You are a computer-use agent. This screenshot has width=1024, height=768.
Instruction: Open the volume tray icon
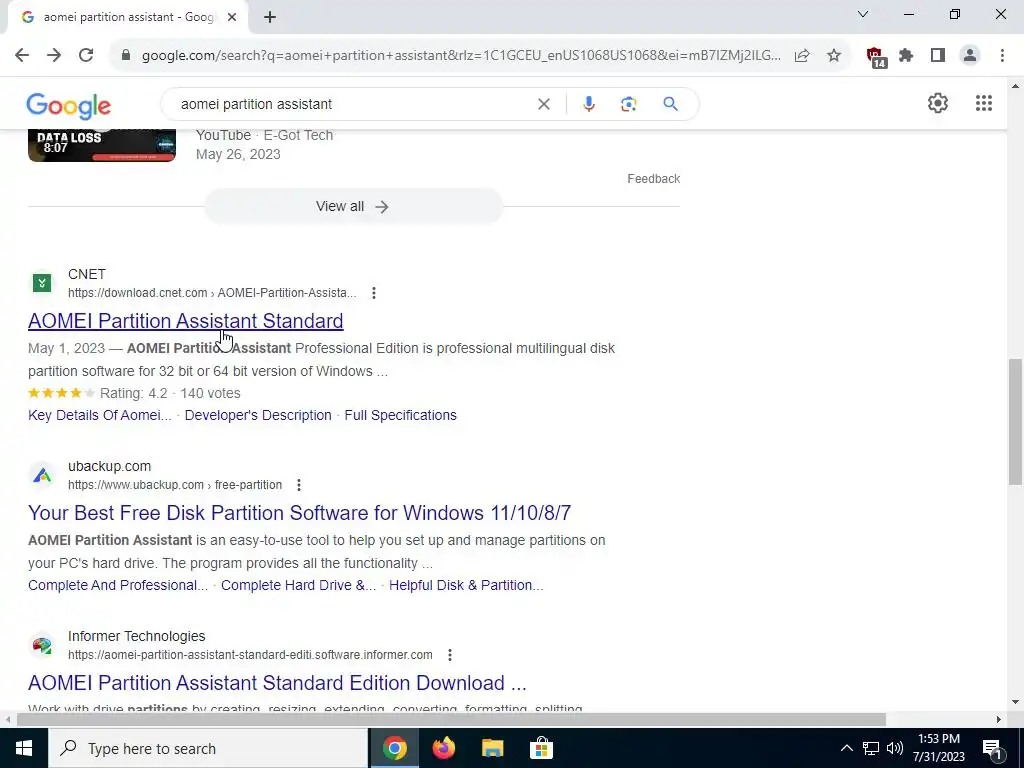click(895, 748)
